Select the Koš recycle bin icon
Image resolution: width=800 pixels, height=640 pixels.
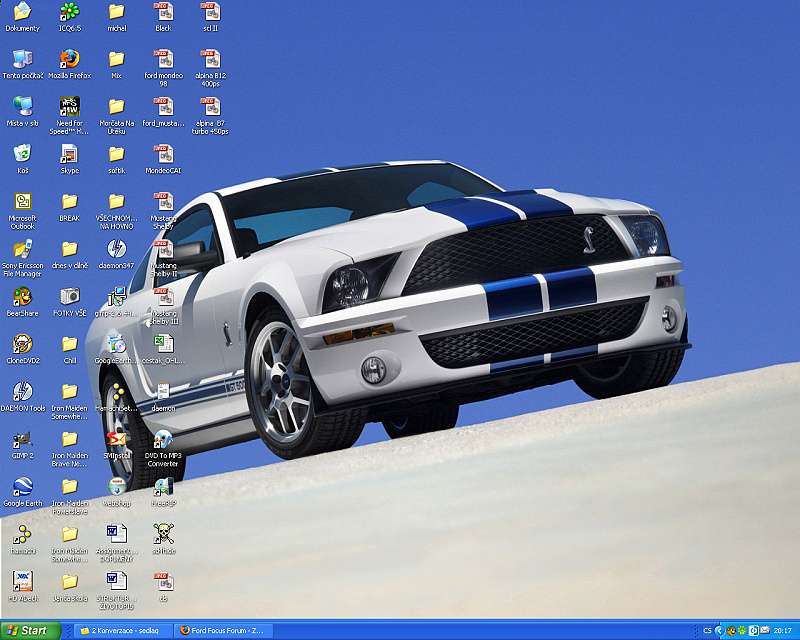coord(22,154)
